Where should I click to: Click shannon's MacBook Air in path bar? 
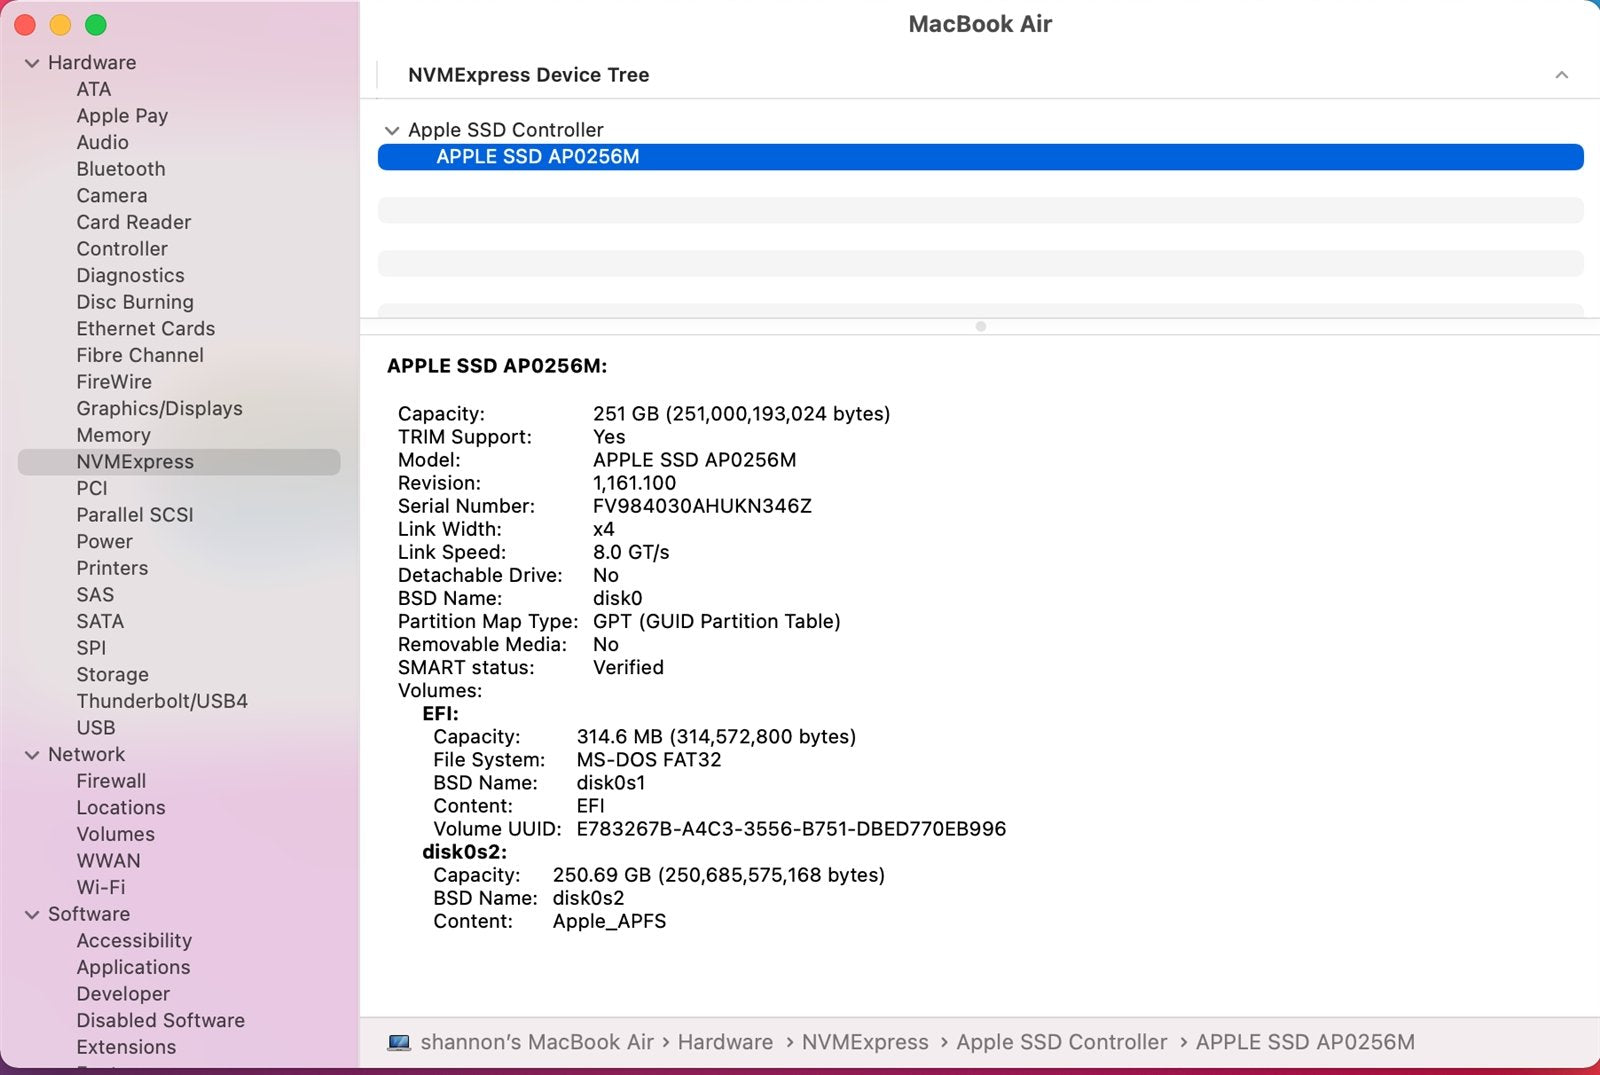537,1042
